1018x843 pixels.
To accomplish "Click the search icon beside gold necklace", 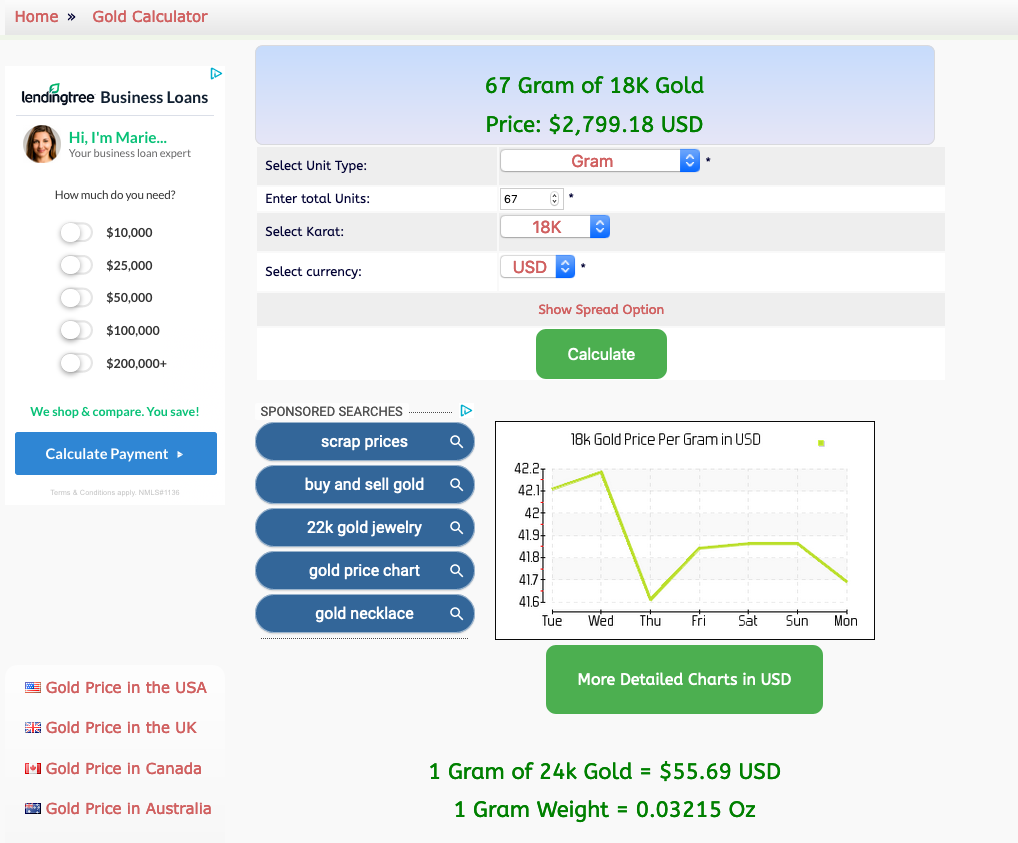I will [458, 613].
